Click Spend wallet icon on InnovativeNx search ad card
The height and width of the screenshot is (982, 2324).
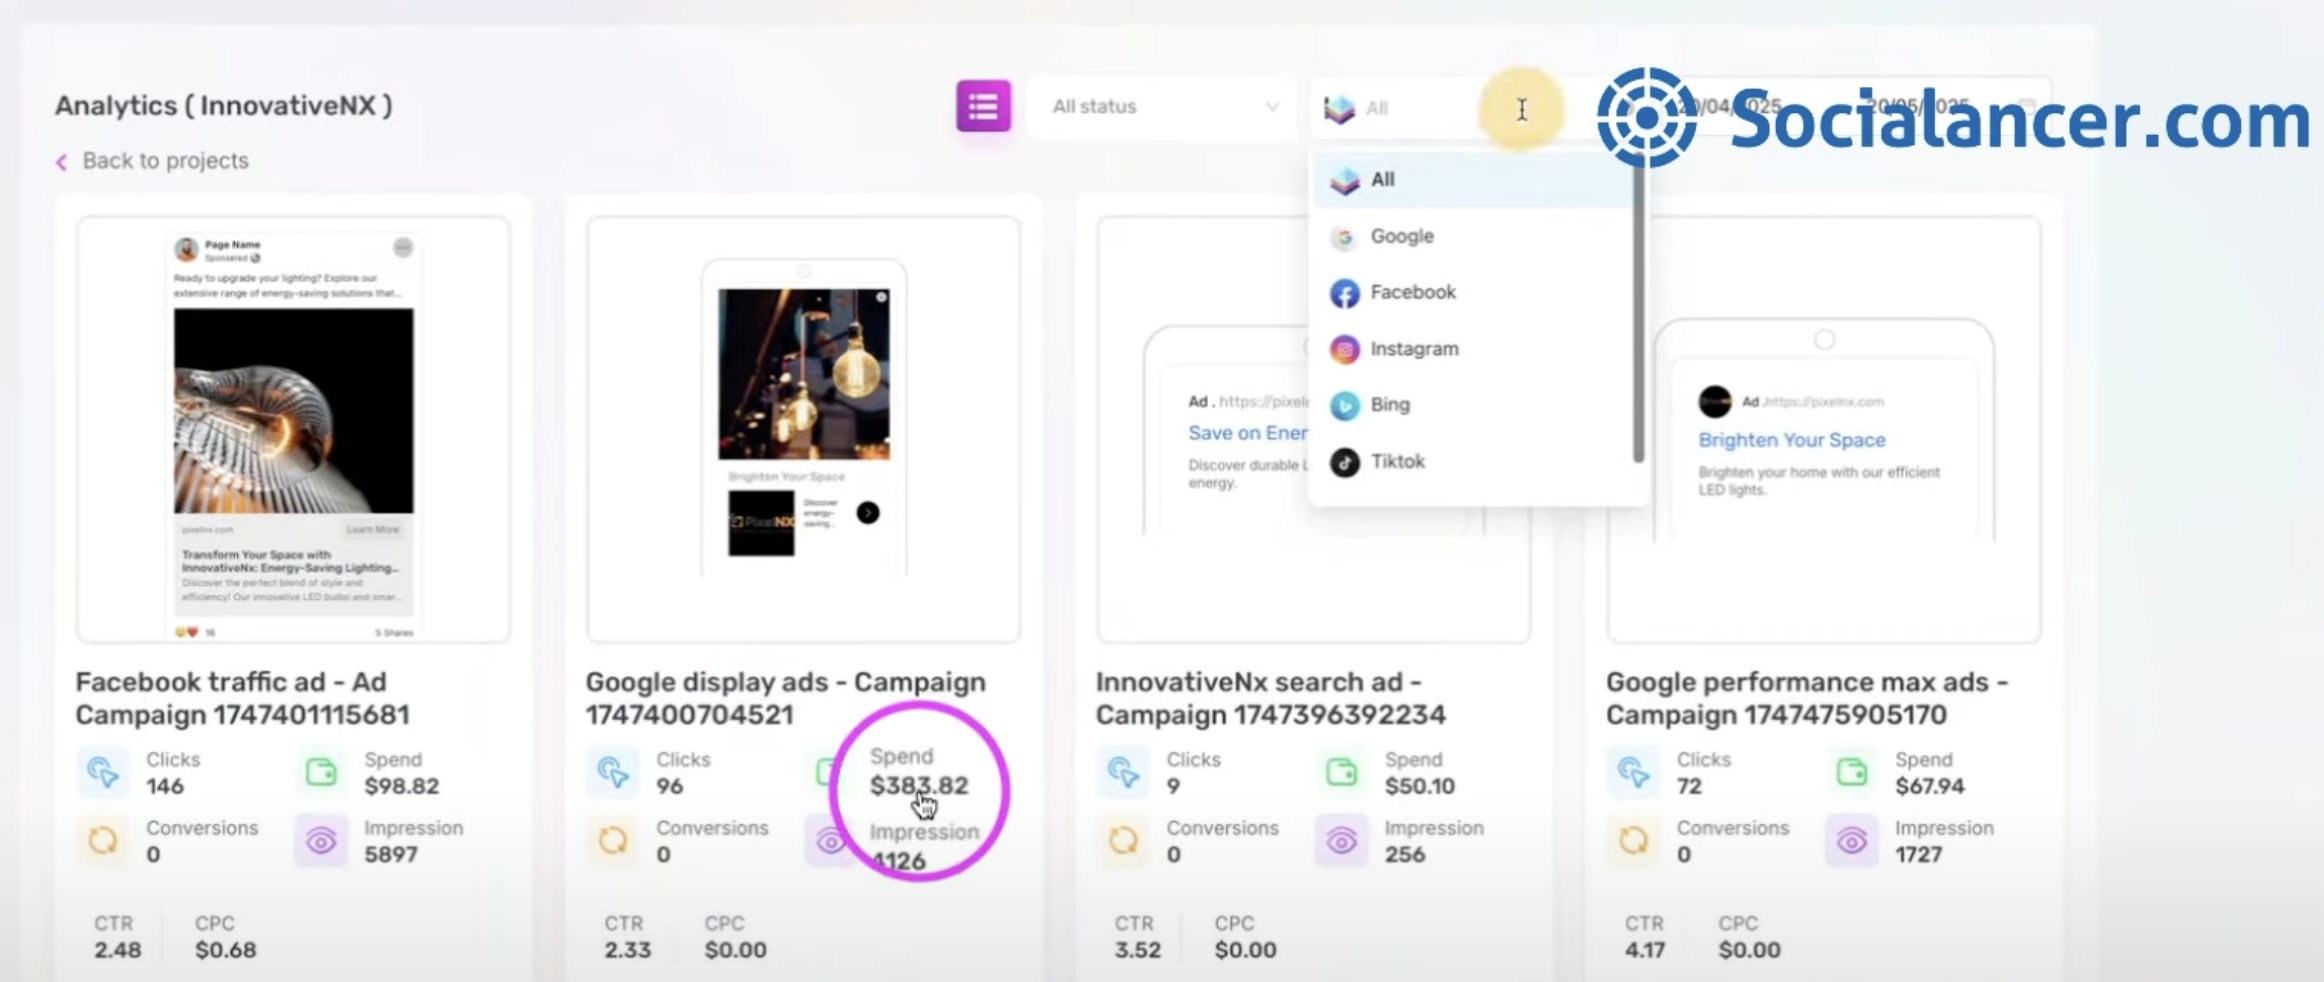1341,772
